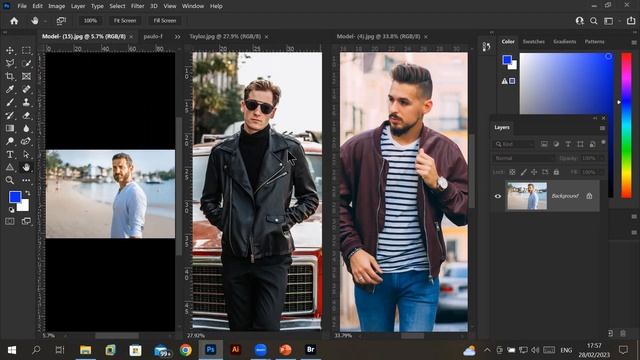
Task: Toggle the pixel layer filter
Action: (544, 144)
